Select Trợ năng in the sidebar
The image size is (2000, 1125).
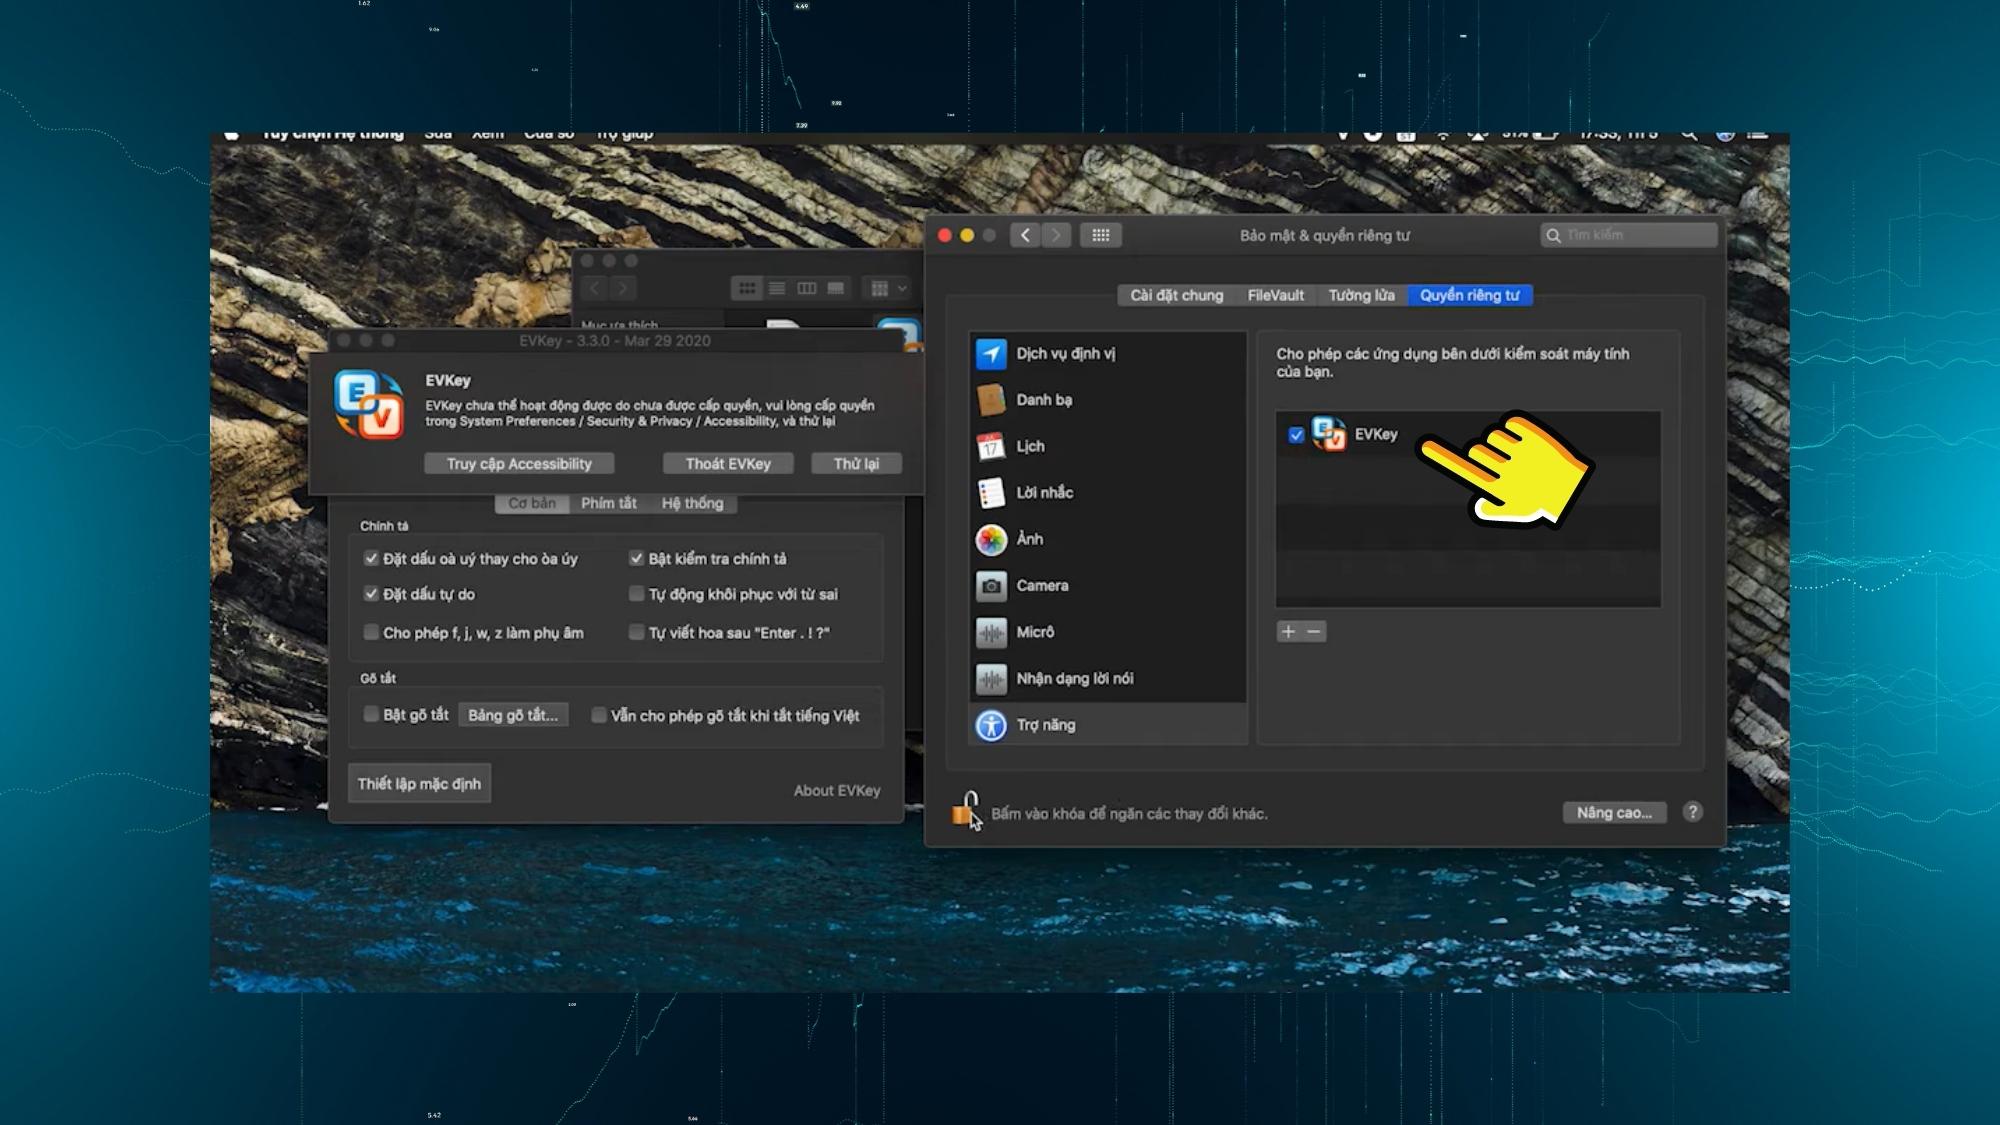click(x=1048, y=724)
